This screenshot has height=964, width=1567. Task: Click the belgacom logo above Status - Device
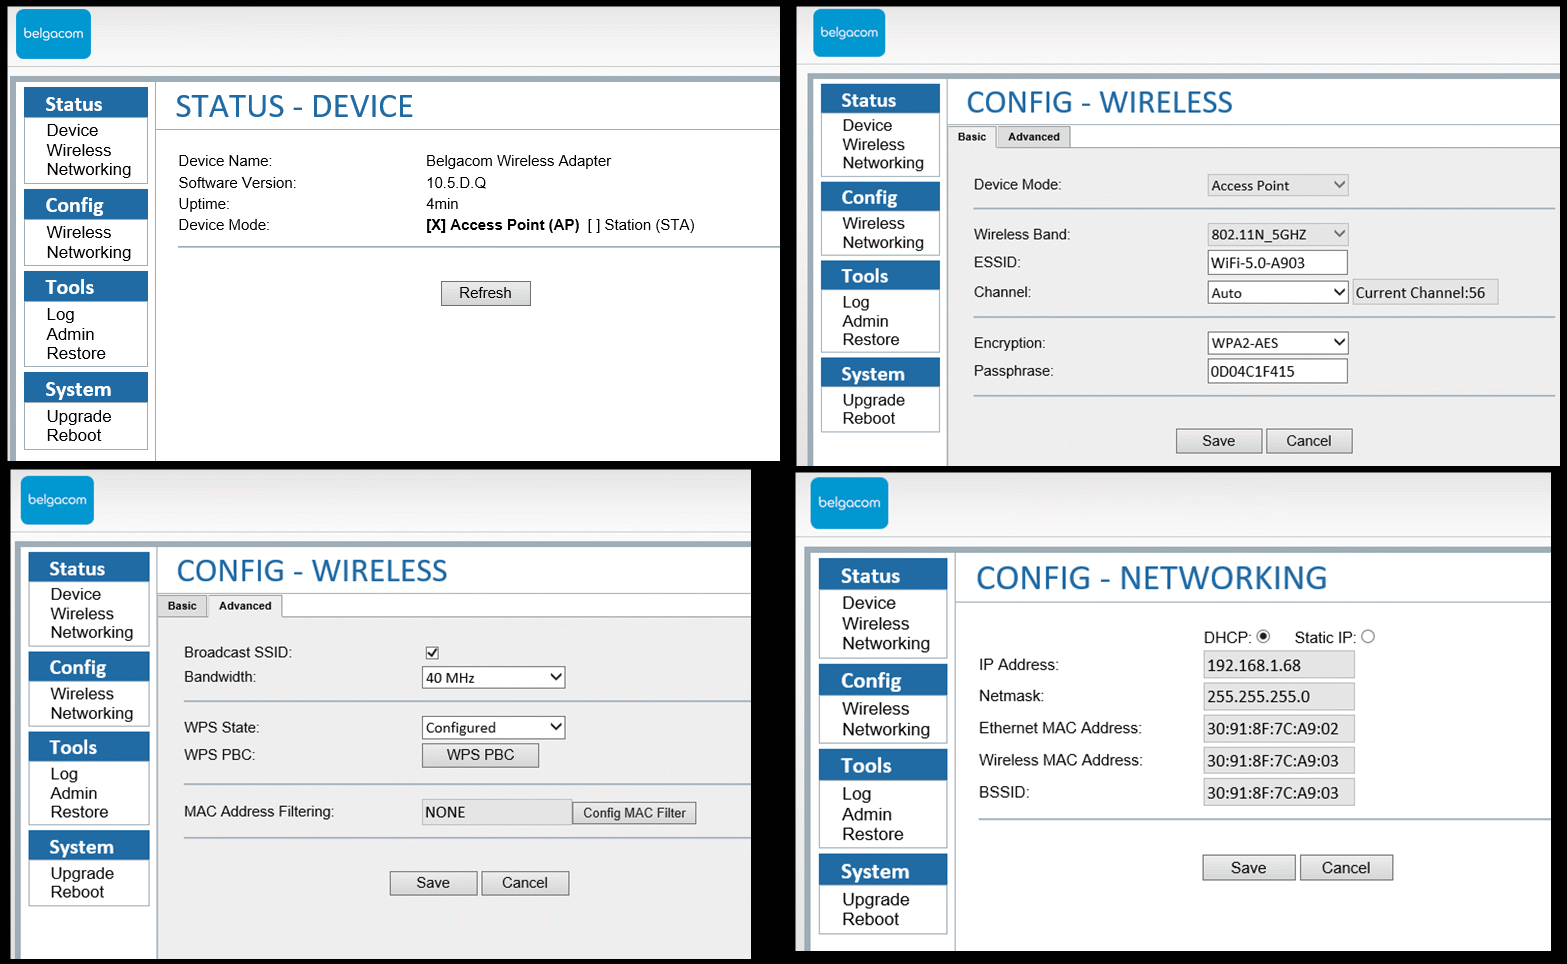point(54,34)
